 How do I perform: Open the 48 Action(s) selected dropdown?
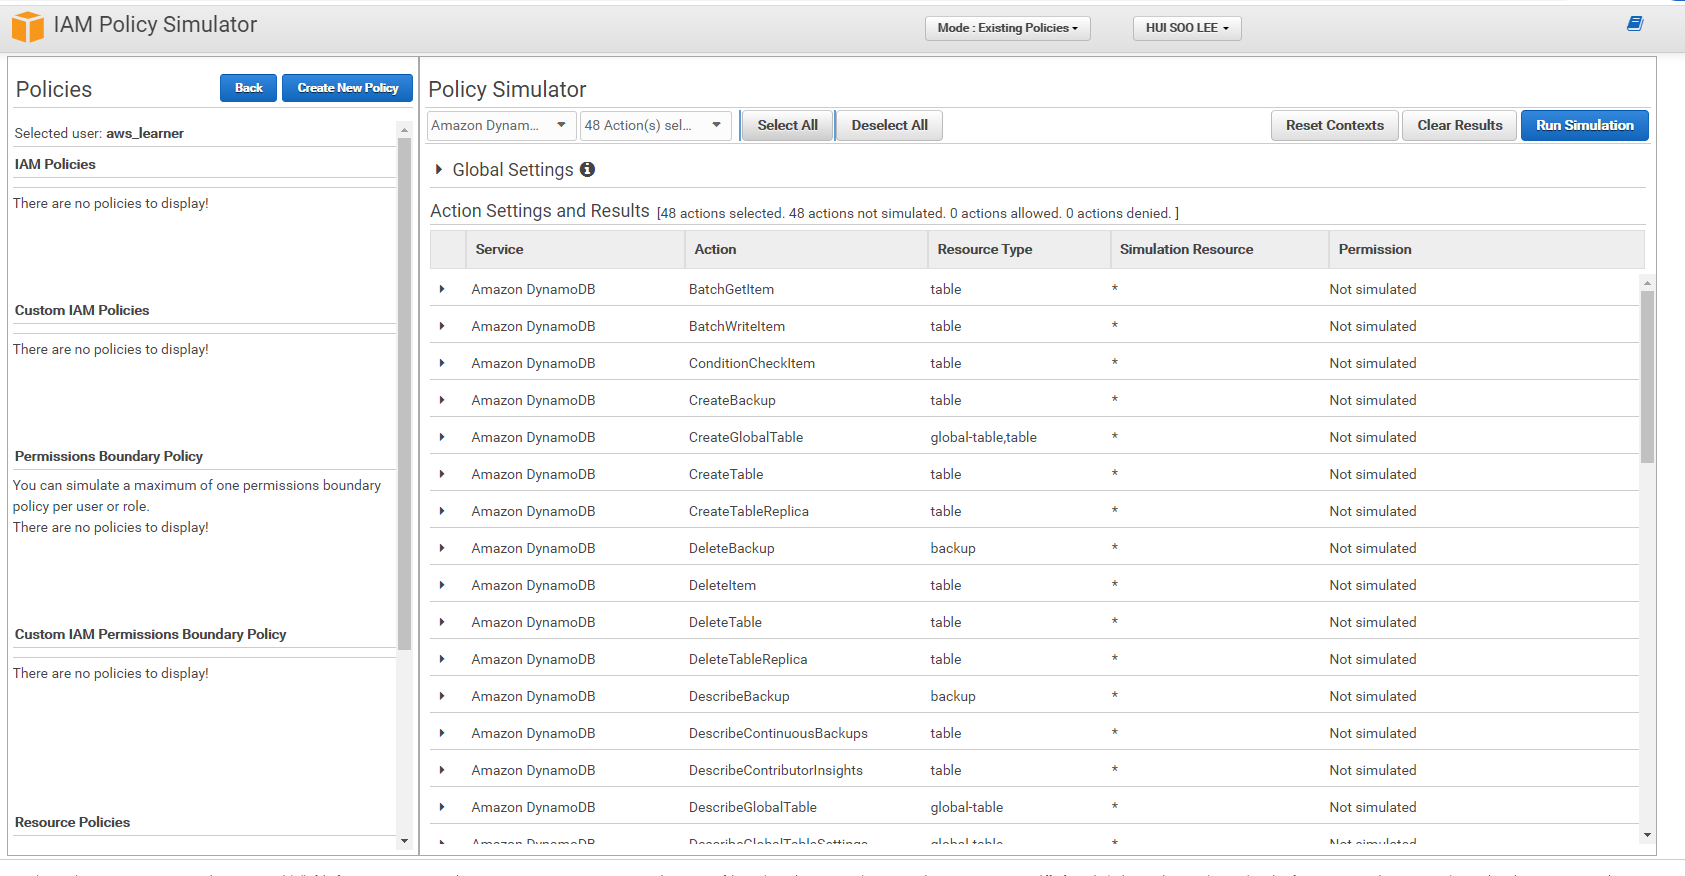[x=655, y=125]
